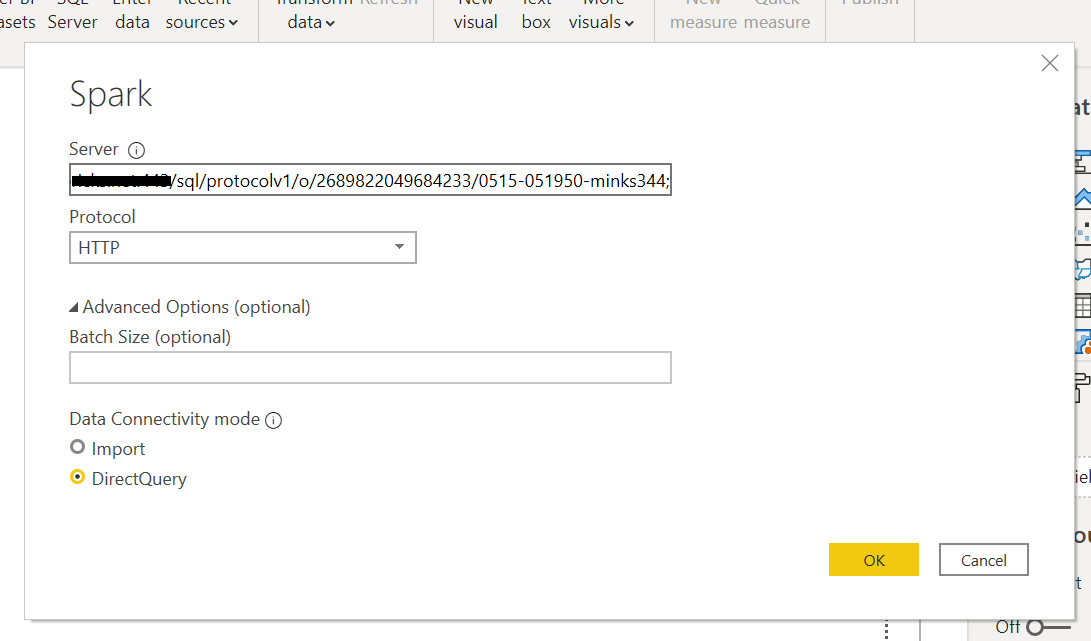This screenshot has height=641, width=1091.
Task: Click the Server address input field
Action: pyautogui.click(x=370, y=180)
